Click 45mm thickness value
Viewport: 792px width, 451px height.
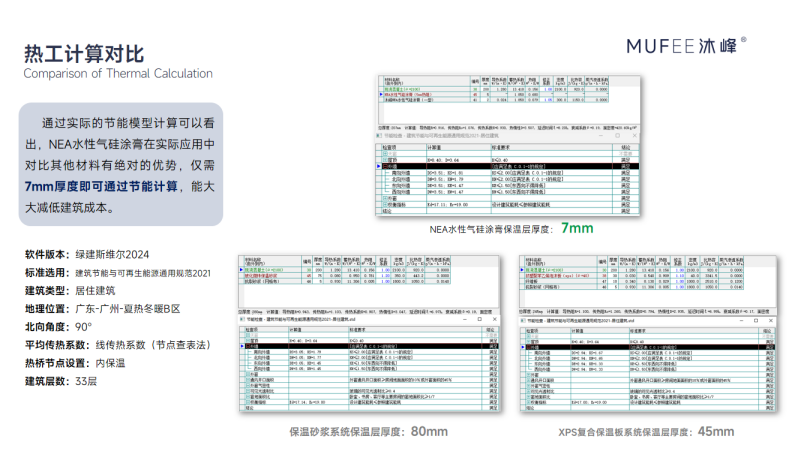point(716,431)
